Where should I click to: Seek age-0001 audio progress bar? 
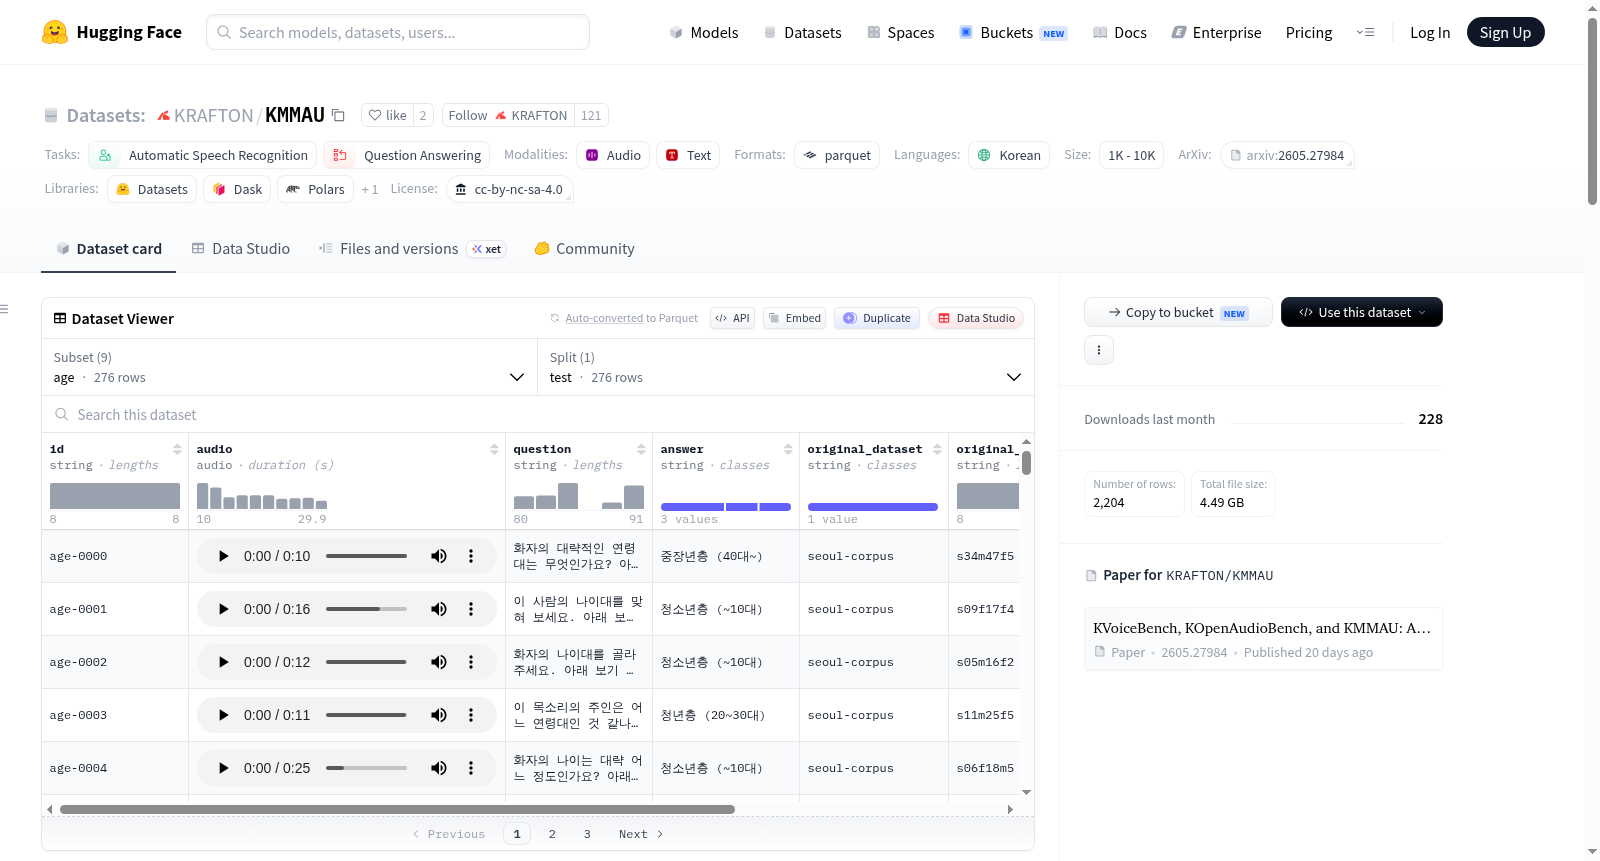click(366, 609)
